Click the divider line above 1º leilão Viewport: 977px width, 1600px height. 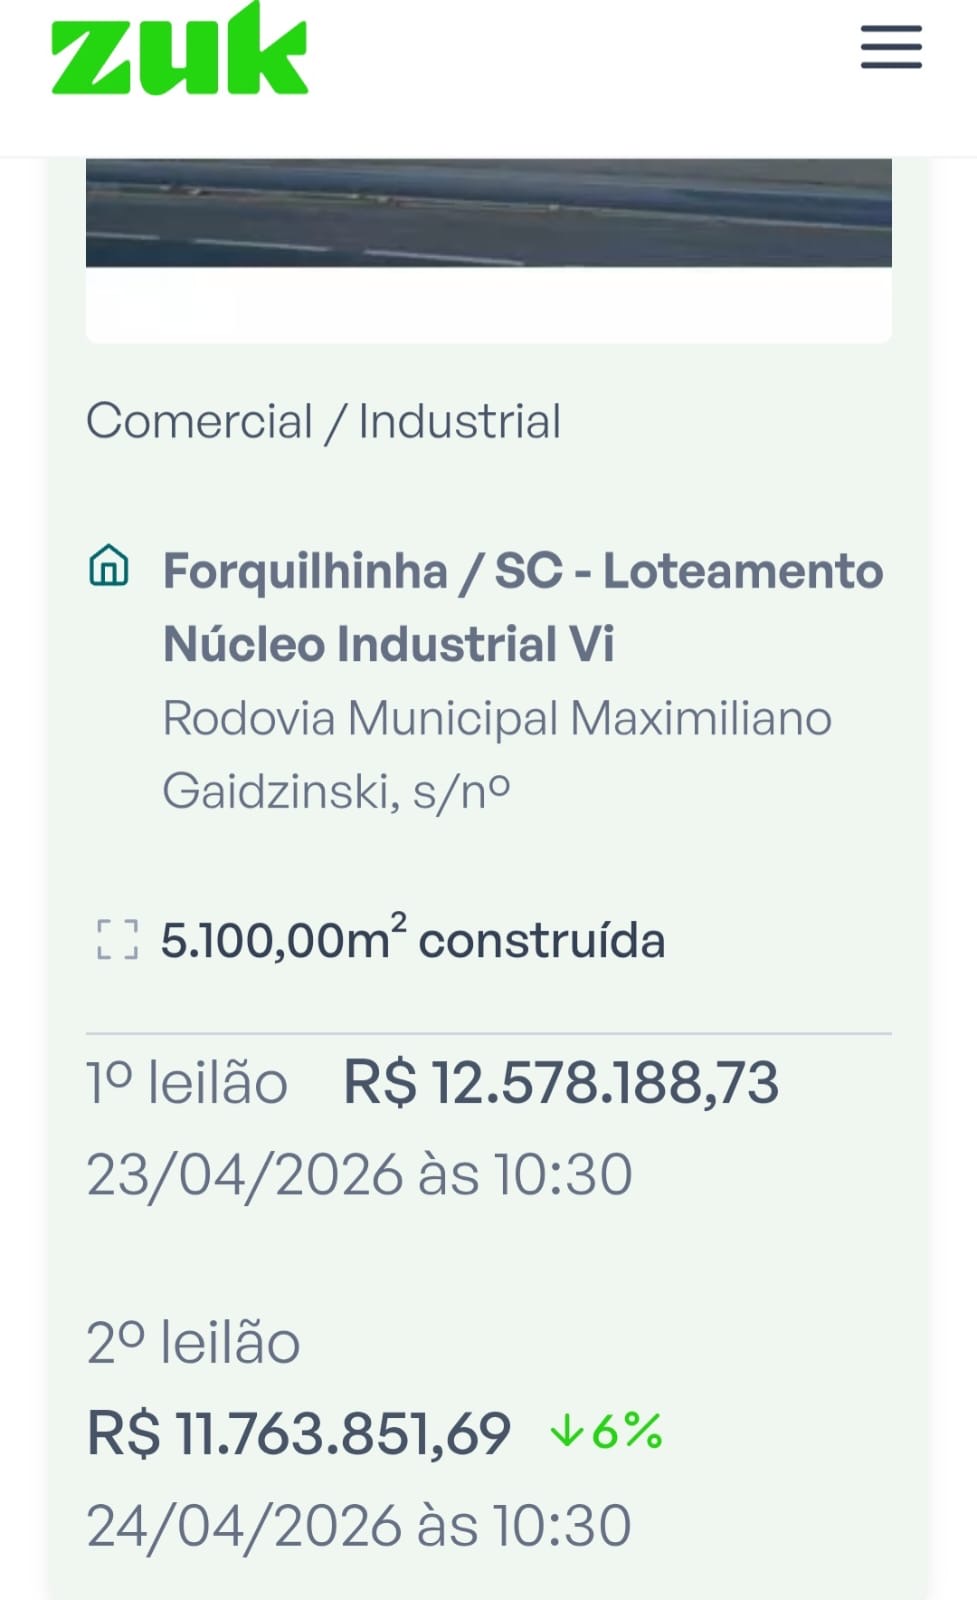click(488, 1033)
